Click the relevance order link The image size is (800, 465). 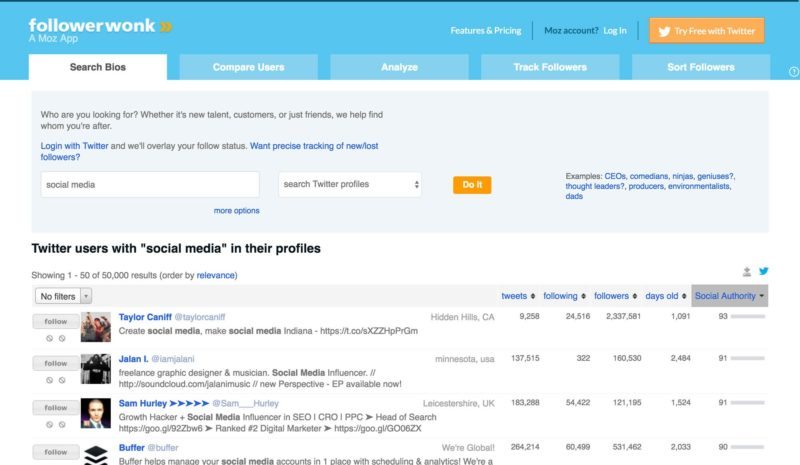215,275
